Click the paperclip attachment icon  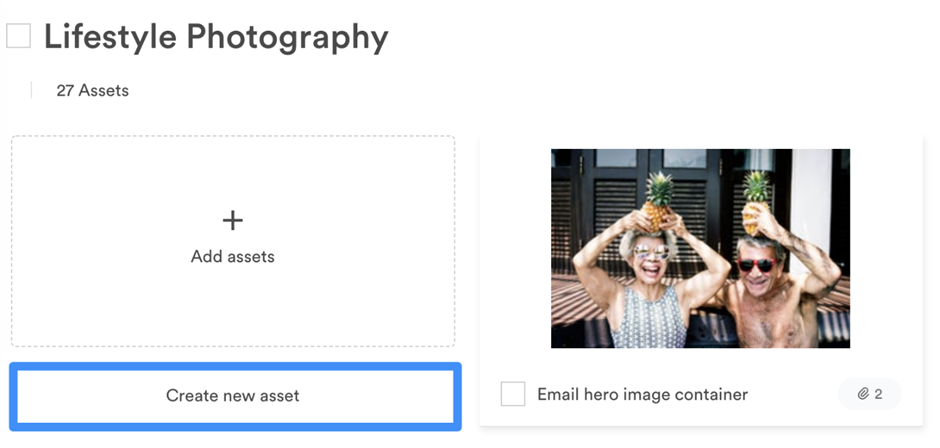tap(863, 394)
